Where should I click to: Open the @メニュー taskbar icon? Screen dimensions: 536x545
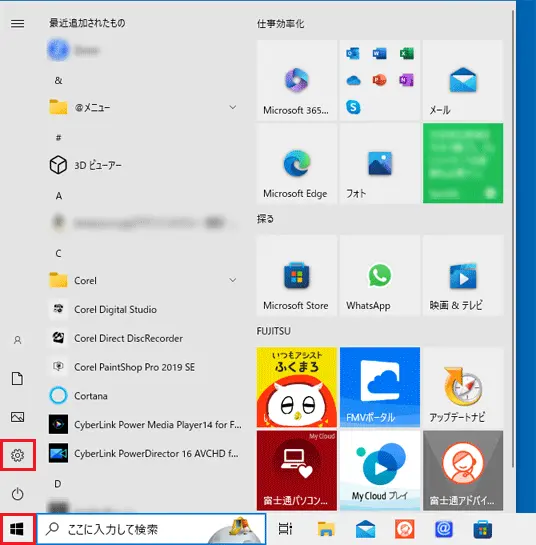pos(444,529)
